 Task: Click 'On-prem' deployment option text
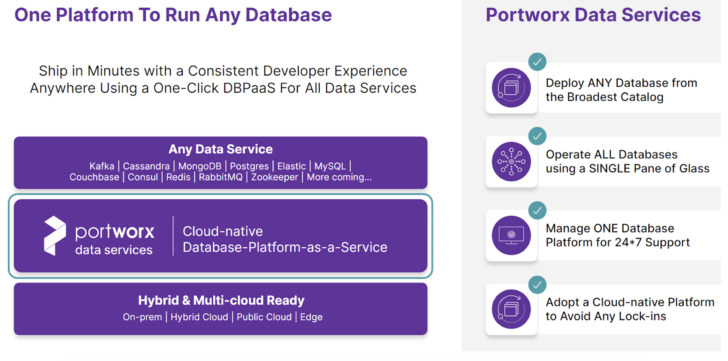tap(143, 317)
